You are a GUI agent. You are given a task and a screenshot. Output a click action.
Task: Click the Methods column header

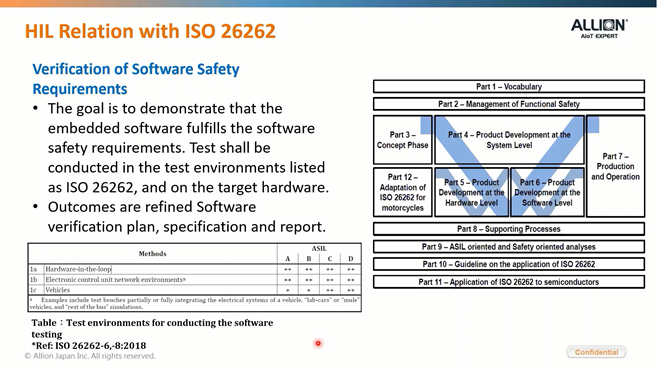tap(153, 254)
